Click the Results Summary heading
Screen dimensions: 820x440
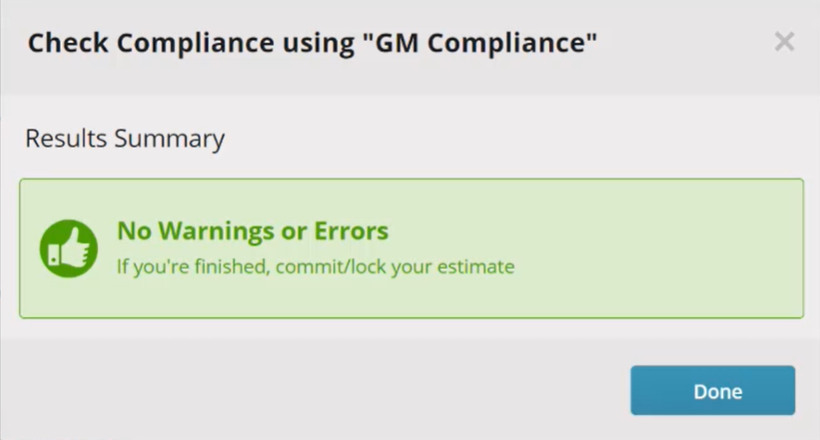(x=125, y=139)
